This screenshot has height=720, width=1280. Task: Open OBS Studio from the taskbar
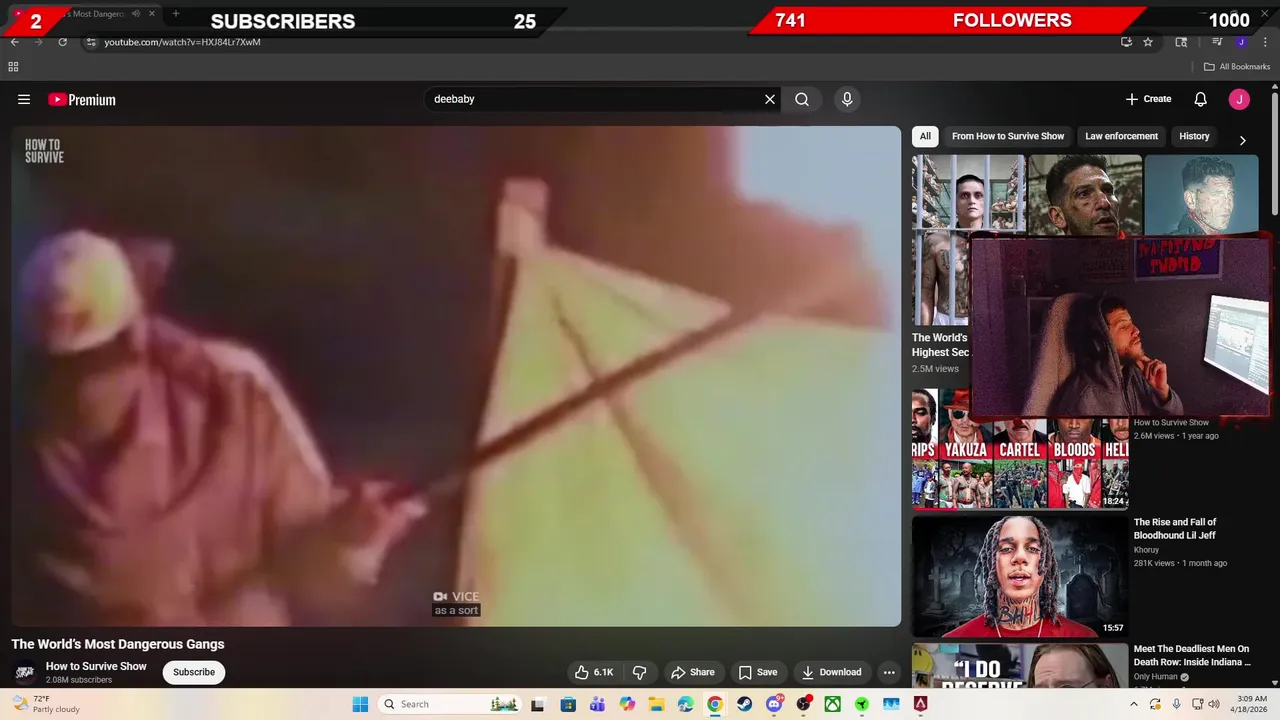pos(803,704)
